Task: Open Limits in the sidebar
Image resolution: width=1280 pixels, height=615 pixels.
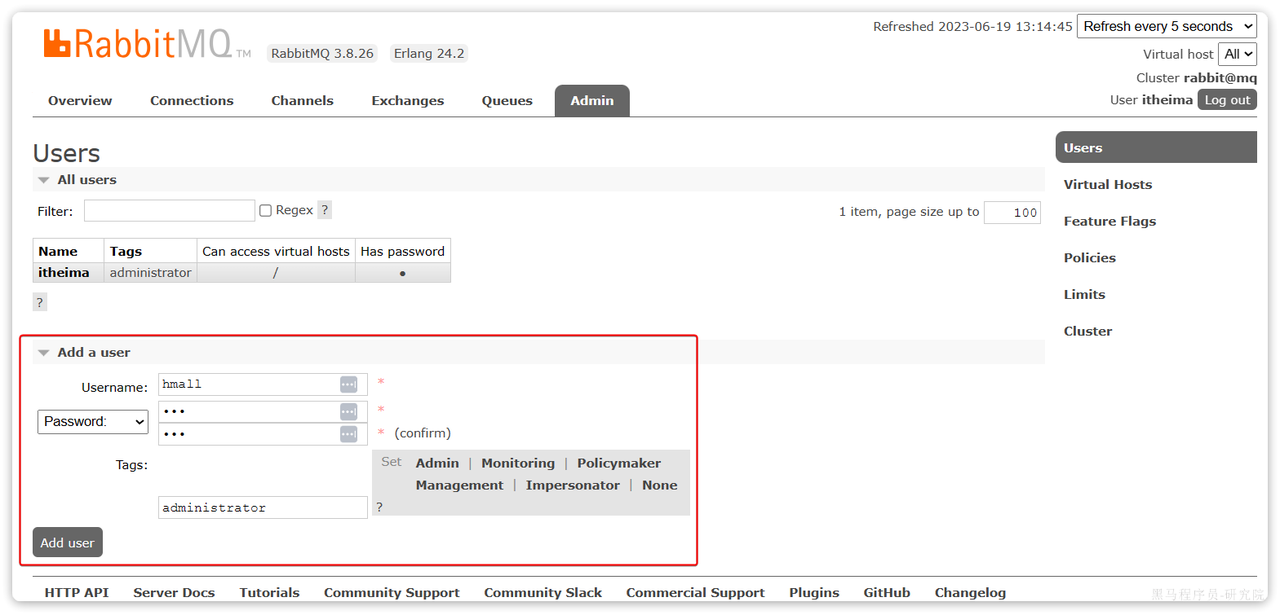Action: pos(1085,295)
